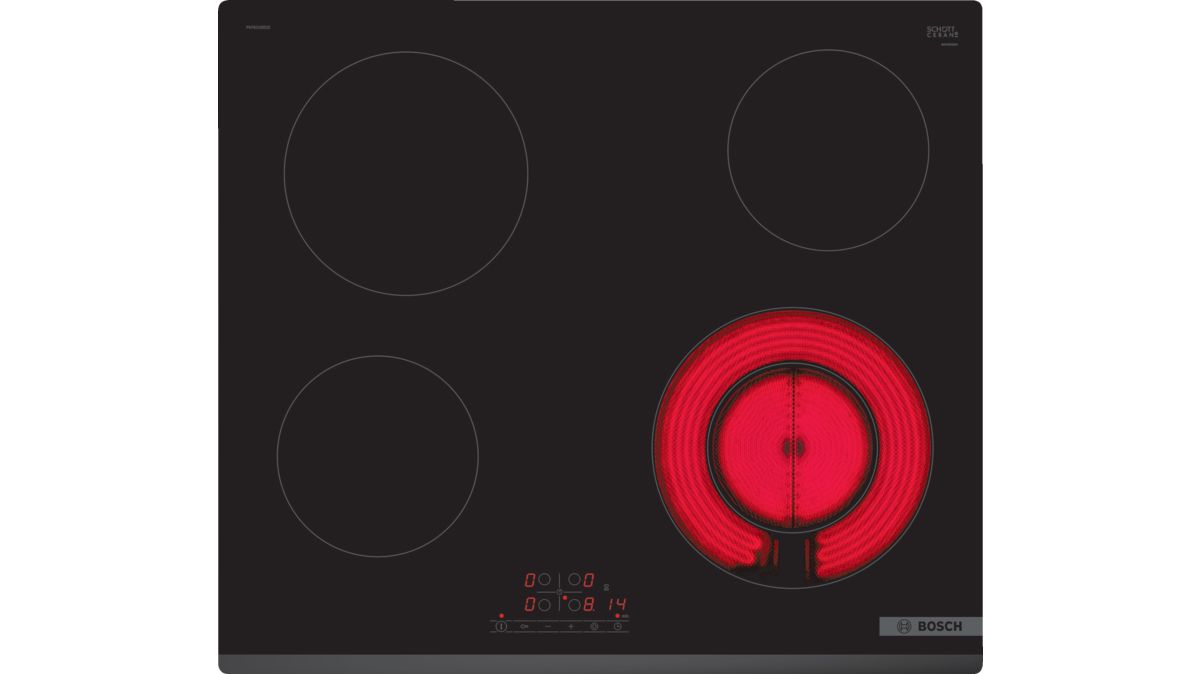Tap the dual-zone extension ring icon
1200x674 pixels.
[595, 626]
